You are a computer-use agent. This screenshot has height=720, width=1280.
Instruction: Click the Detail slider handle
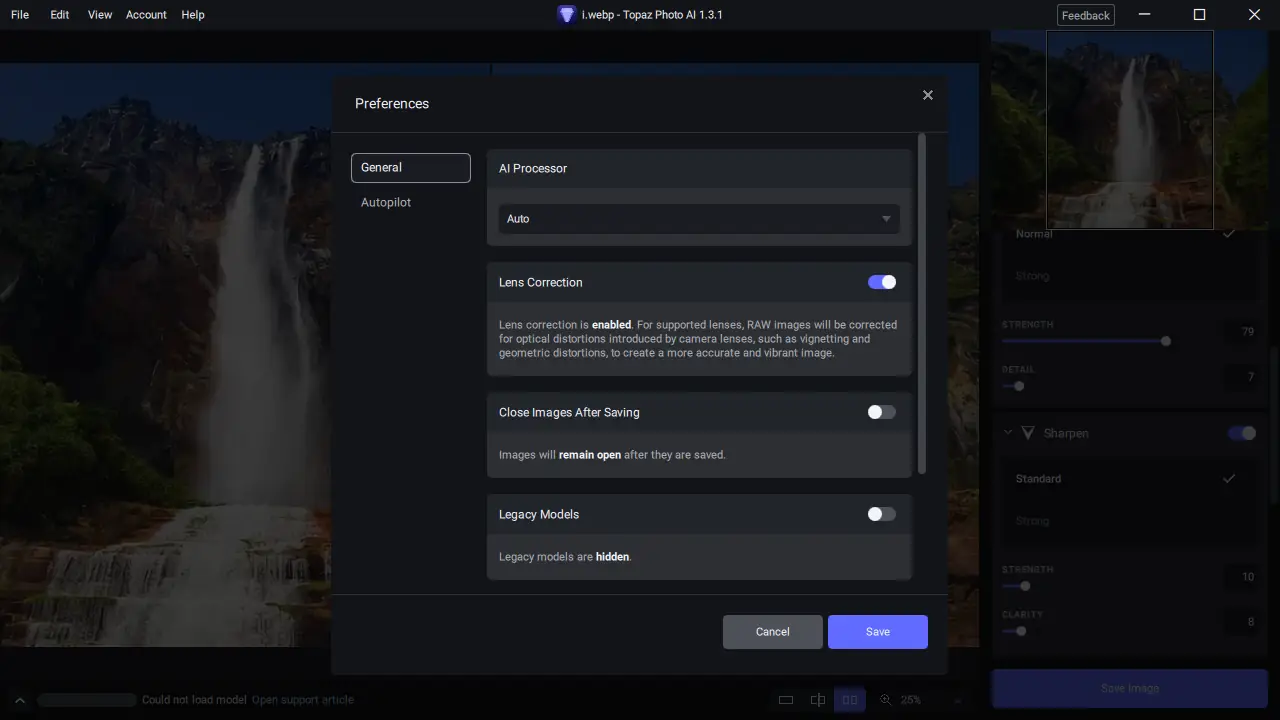pos(1019,386)
